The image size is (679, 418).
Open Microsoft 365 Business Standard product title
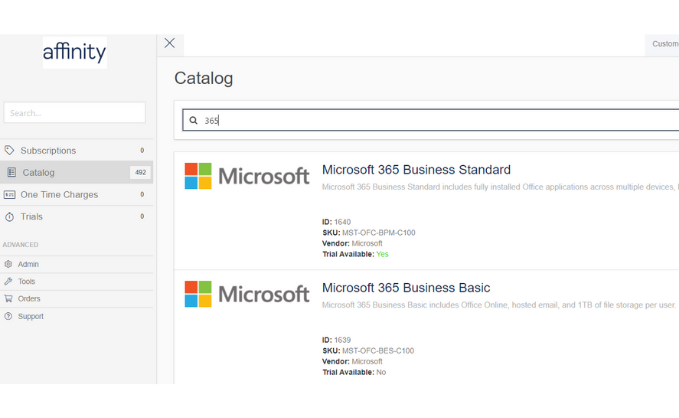tap(416, 169)
